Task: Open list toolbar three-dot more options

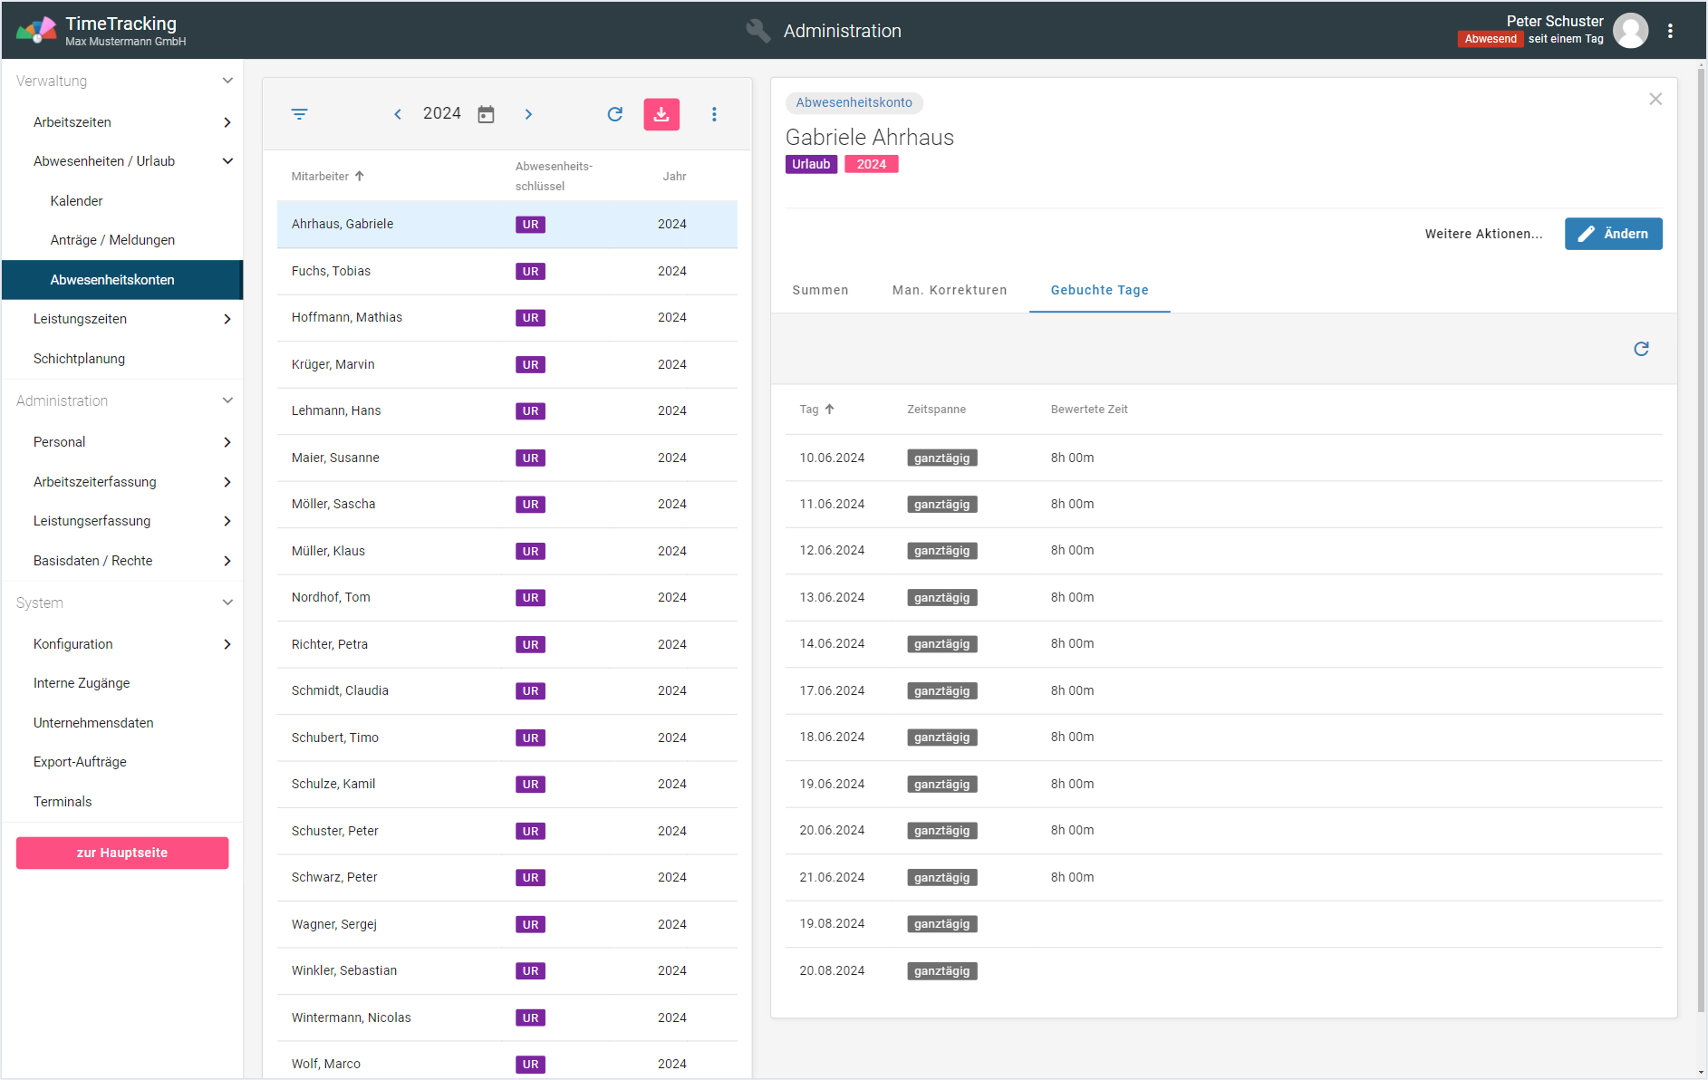Action: (x=714, y=114)
